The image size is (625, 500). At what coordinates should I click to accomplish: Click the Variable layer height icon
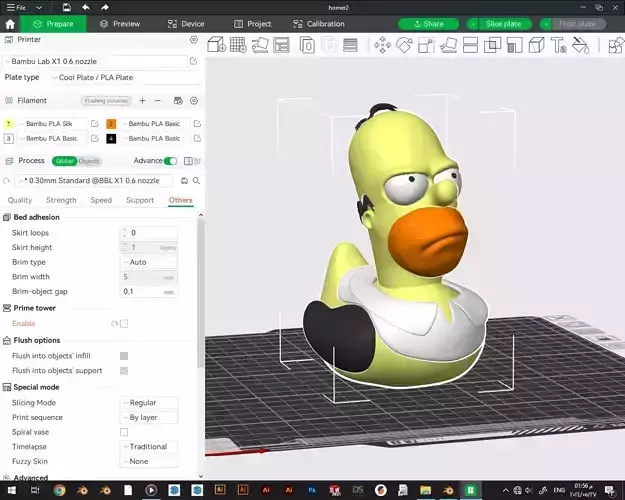(350, 45)
